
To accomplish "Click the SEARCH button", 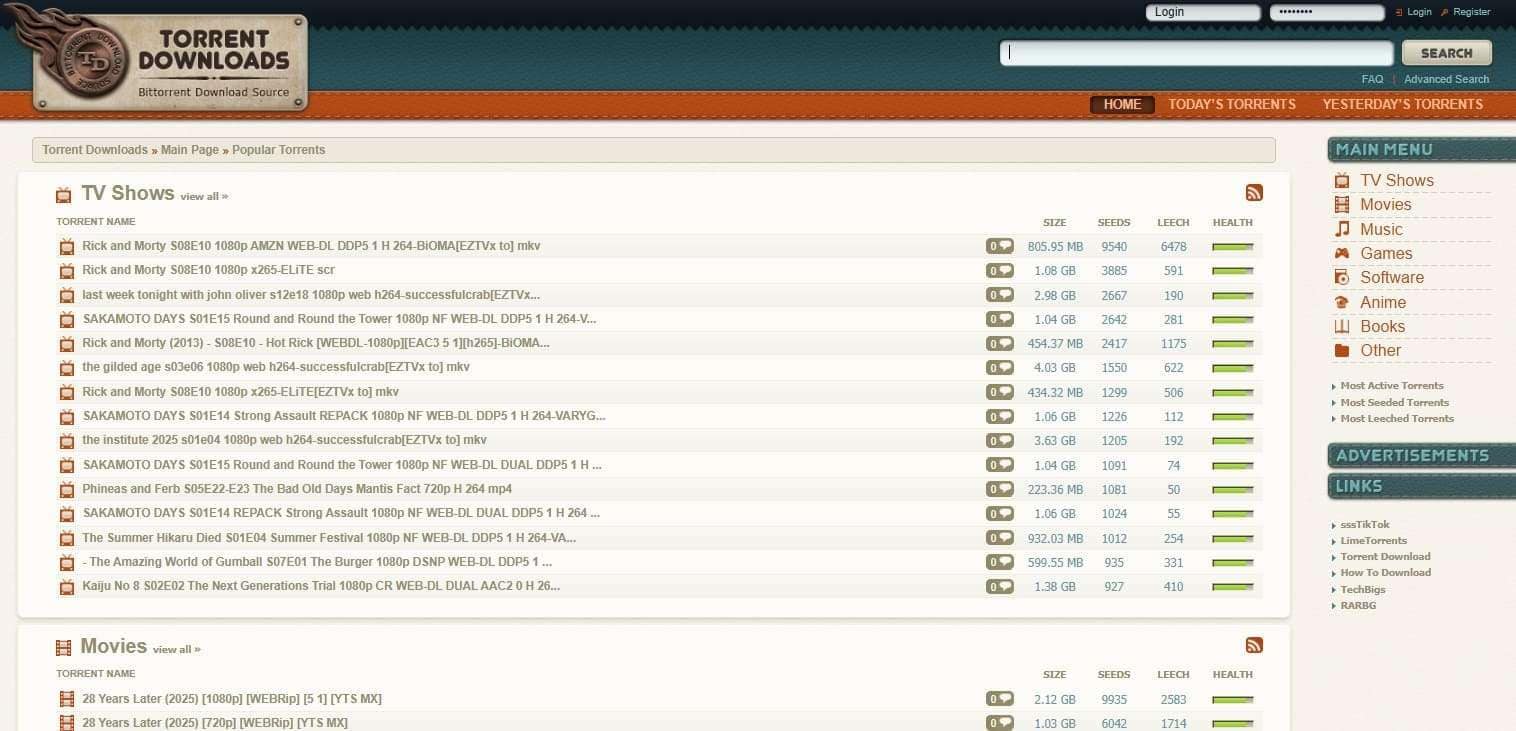I will pyautogui.click(x=1447, y=53).
